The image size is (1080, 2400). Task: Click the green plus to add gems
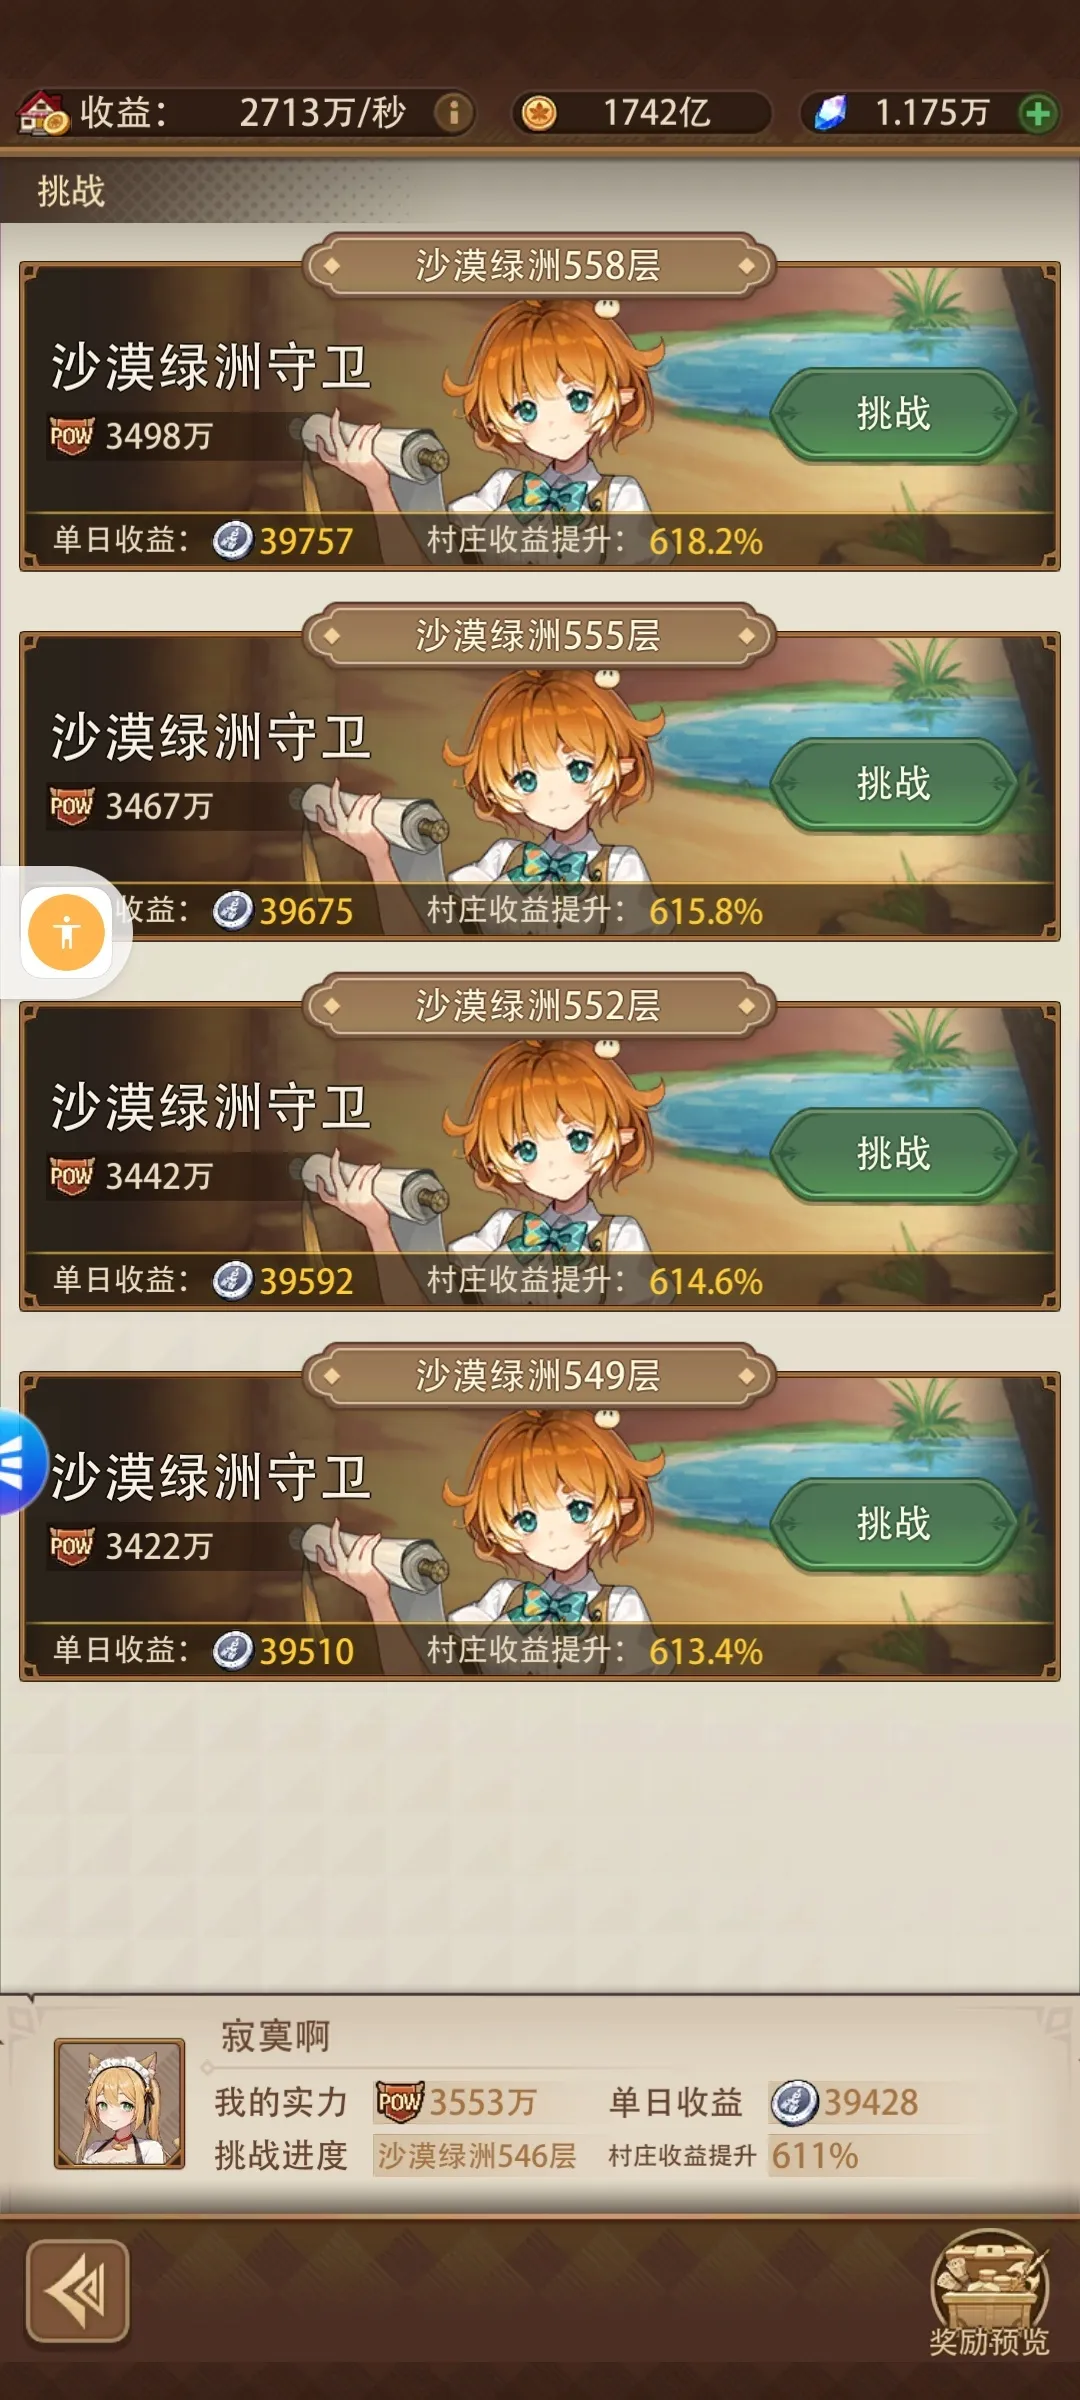pyautogui.click(x=1038, y=113)
